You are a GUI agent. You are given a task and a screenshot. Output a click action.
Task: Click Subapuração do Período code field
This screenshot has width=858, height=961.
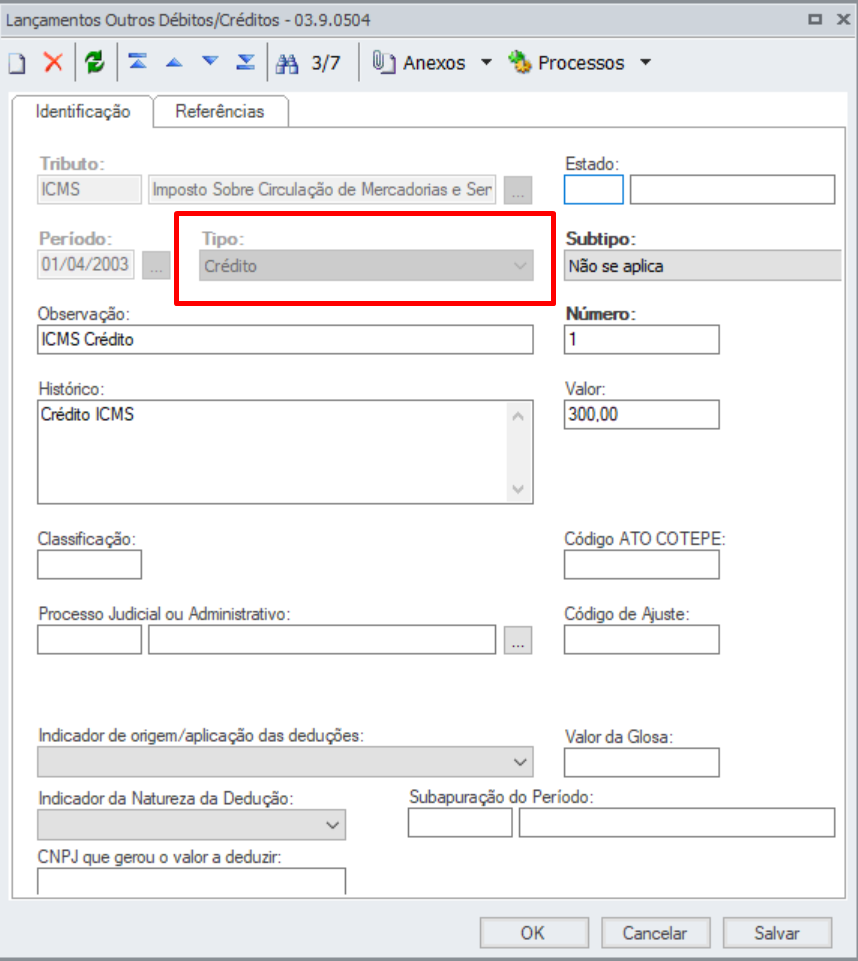[x=460, y=822]
